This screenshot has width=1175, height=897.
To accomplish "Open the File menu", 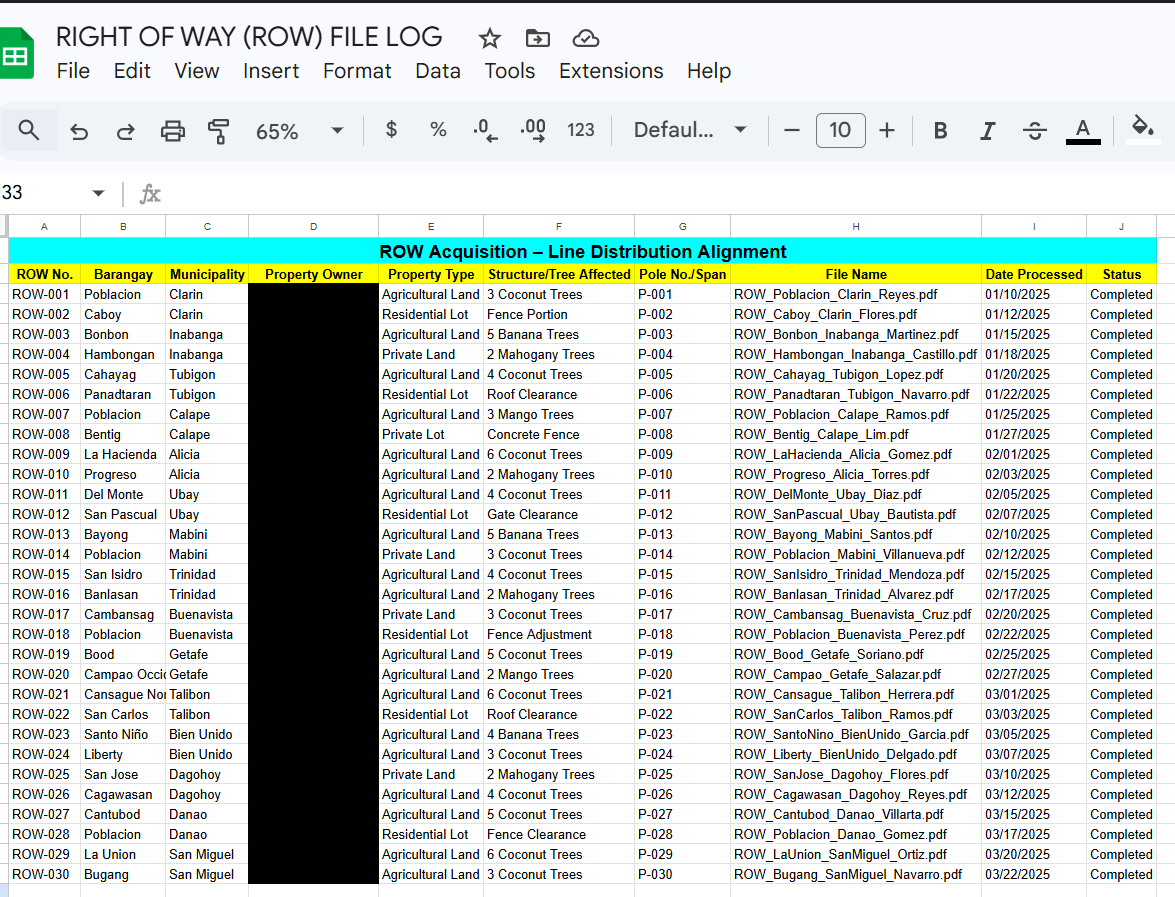I will (x=73, y=71).
